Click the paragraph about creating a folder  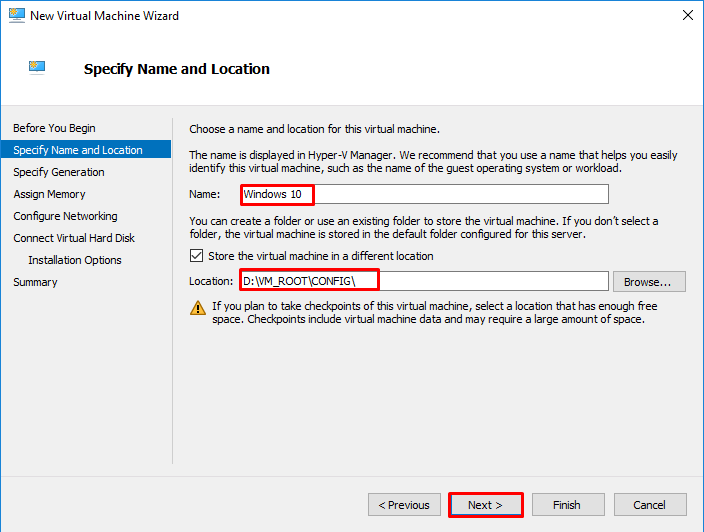click(424, 228)
